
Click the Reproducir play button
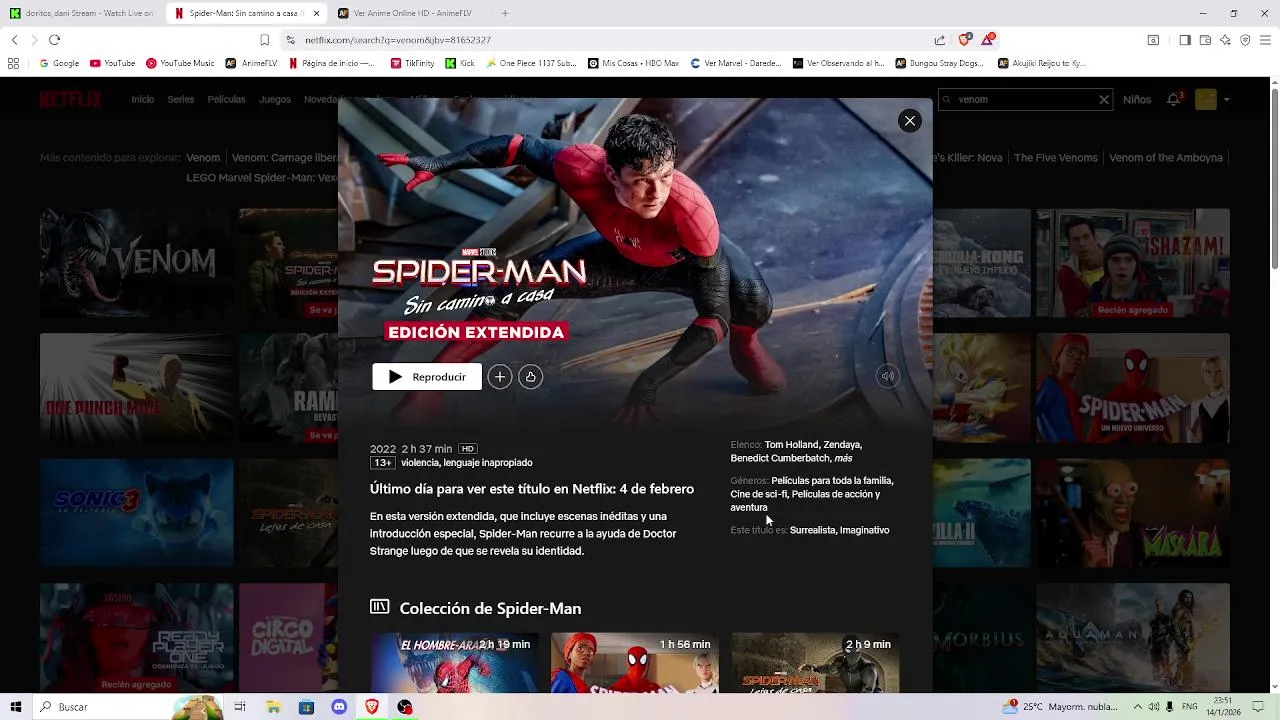pos(427,377)
